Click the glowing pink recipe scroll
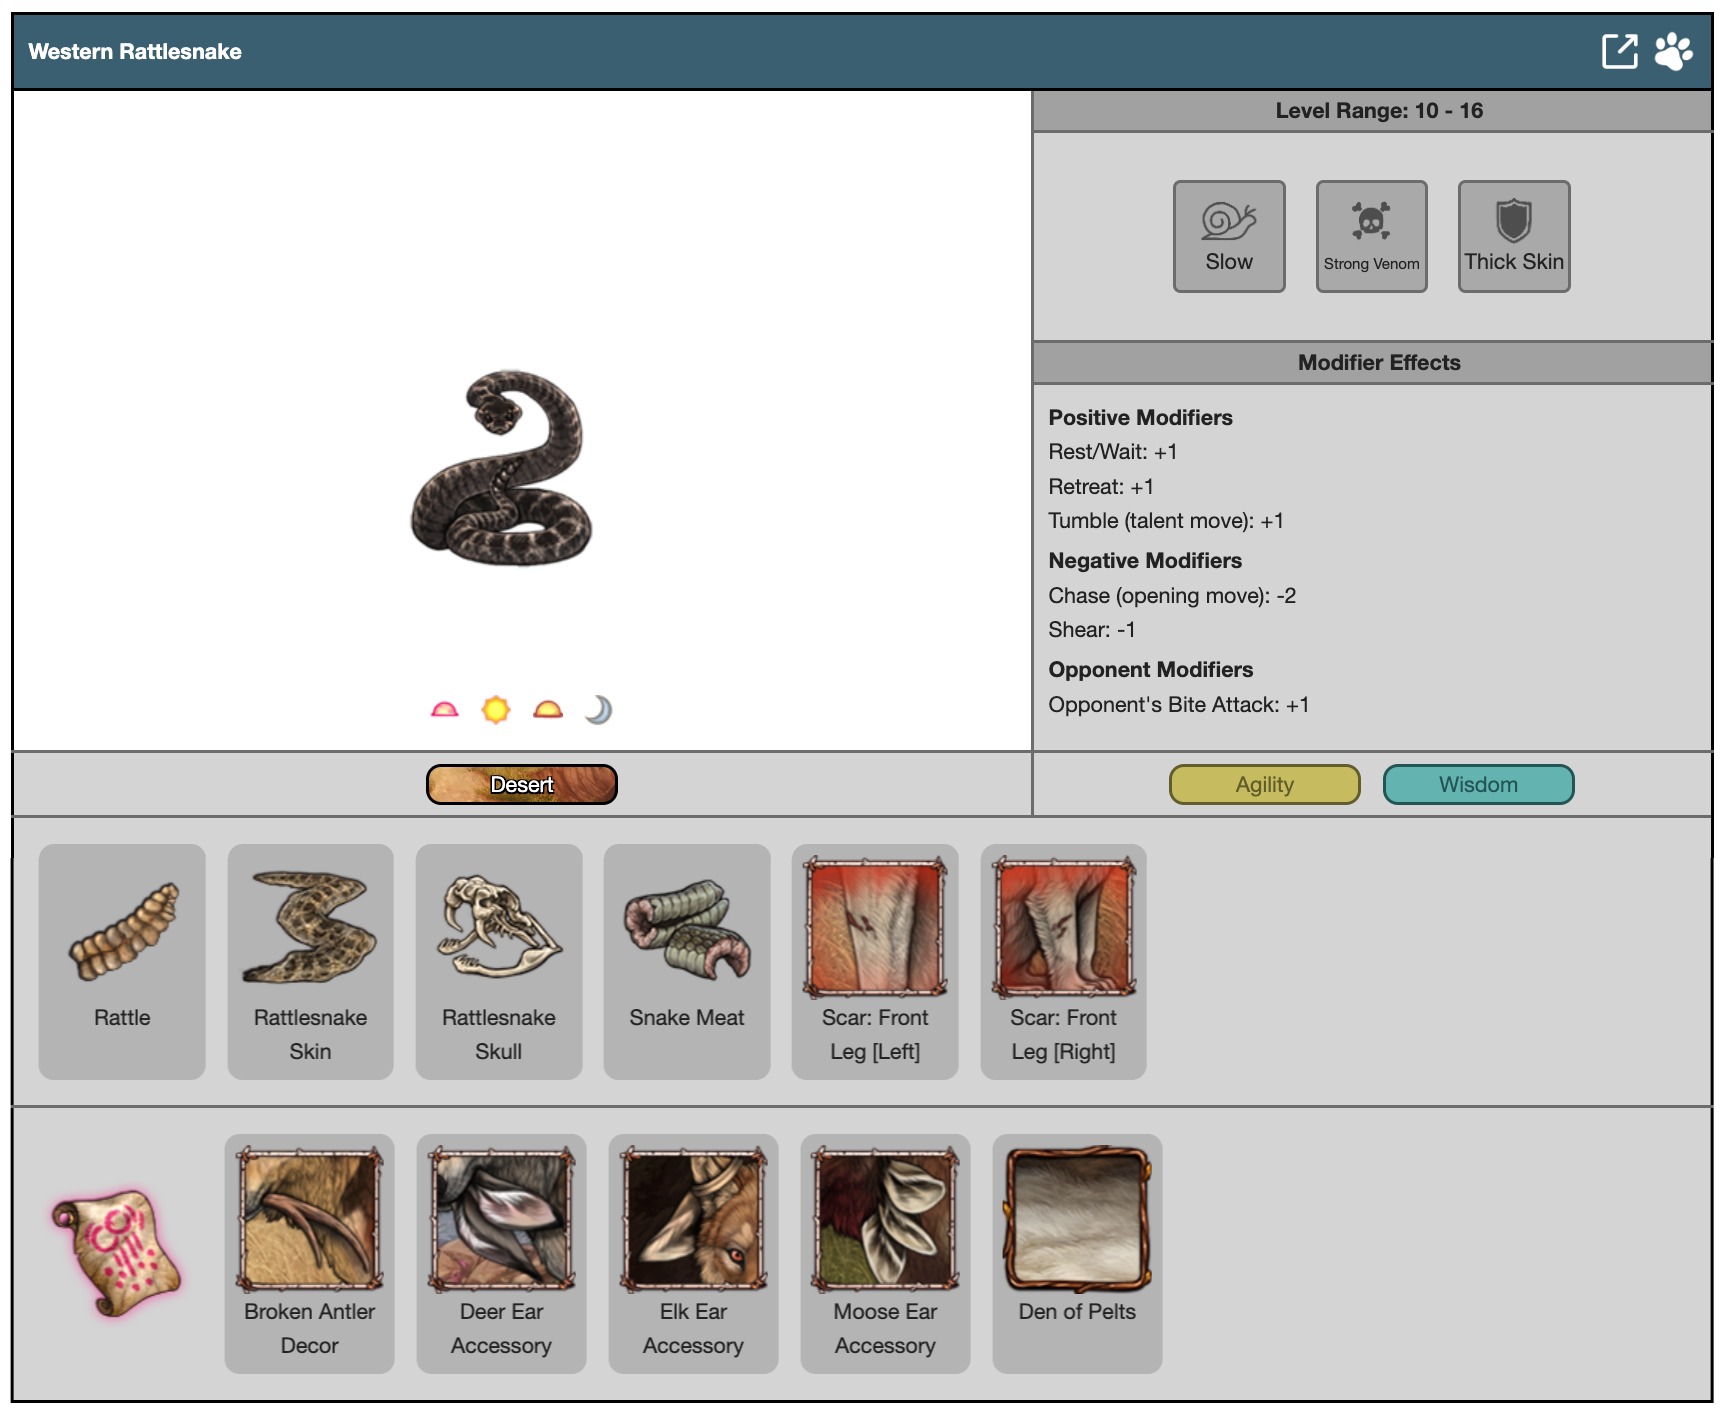 pos(116,1251)
